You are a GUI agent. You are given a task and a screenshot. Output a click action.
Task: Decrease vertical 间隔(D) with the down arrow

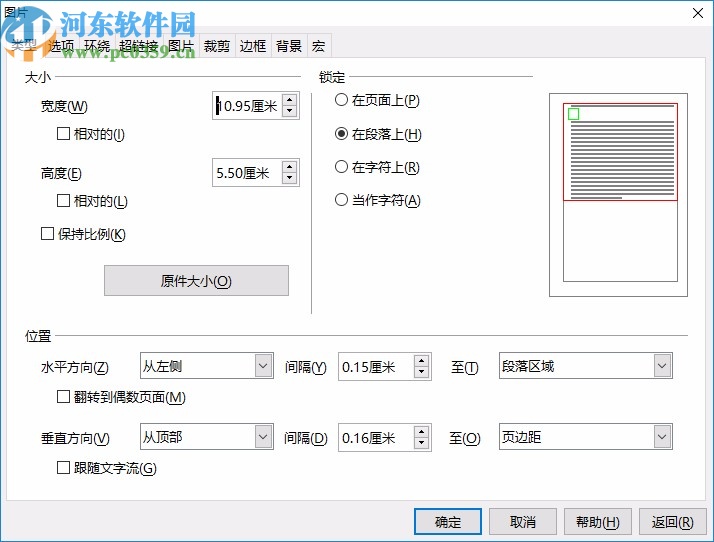(422, 443)
